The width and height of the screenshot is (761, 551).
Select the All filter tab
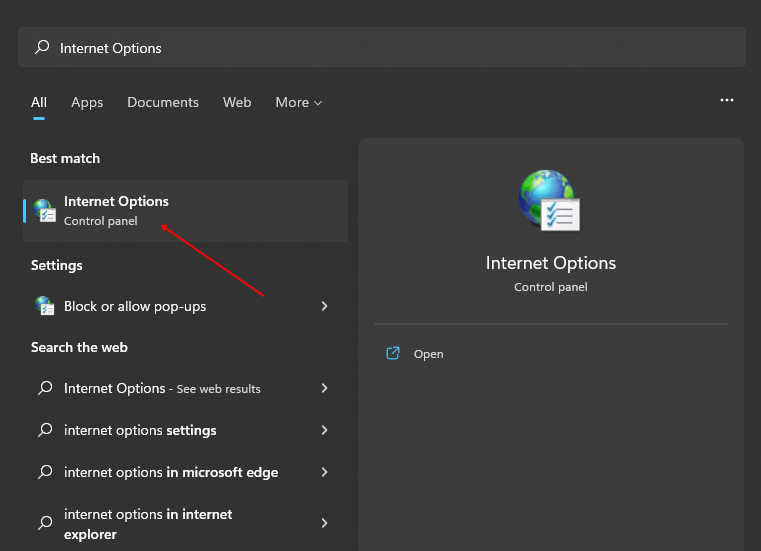click(x=39, y=102)
